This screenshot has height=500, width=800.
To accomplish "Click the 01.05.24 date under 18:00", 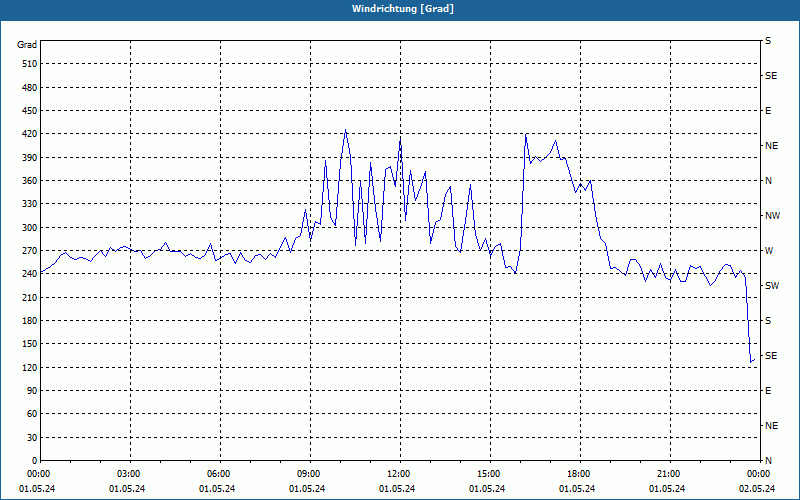I will (577, 489).
